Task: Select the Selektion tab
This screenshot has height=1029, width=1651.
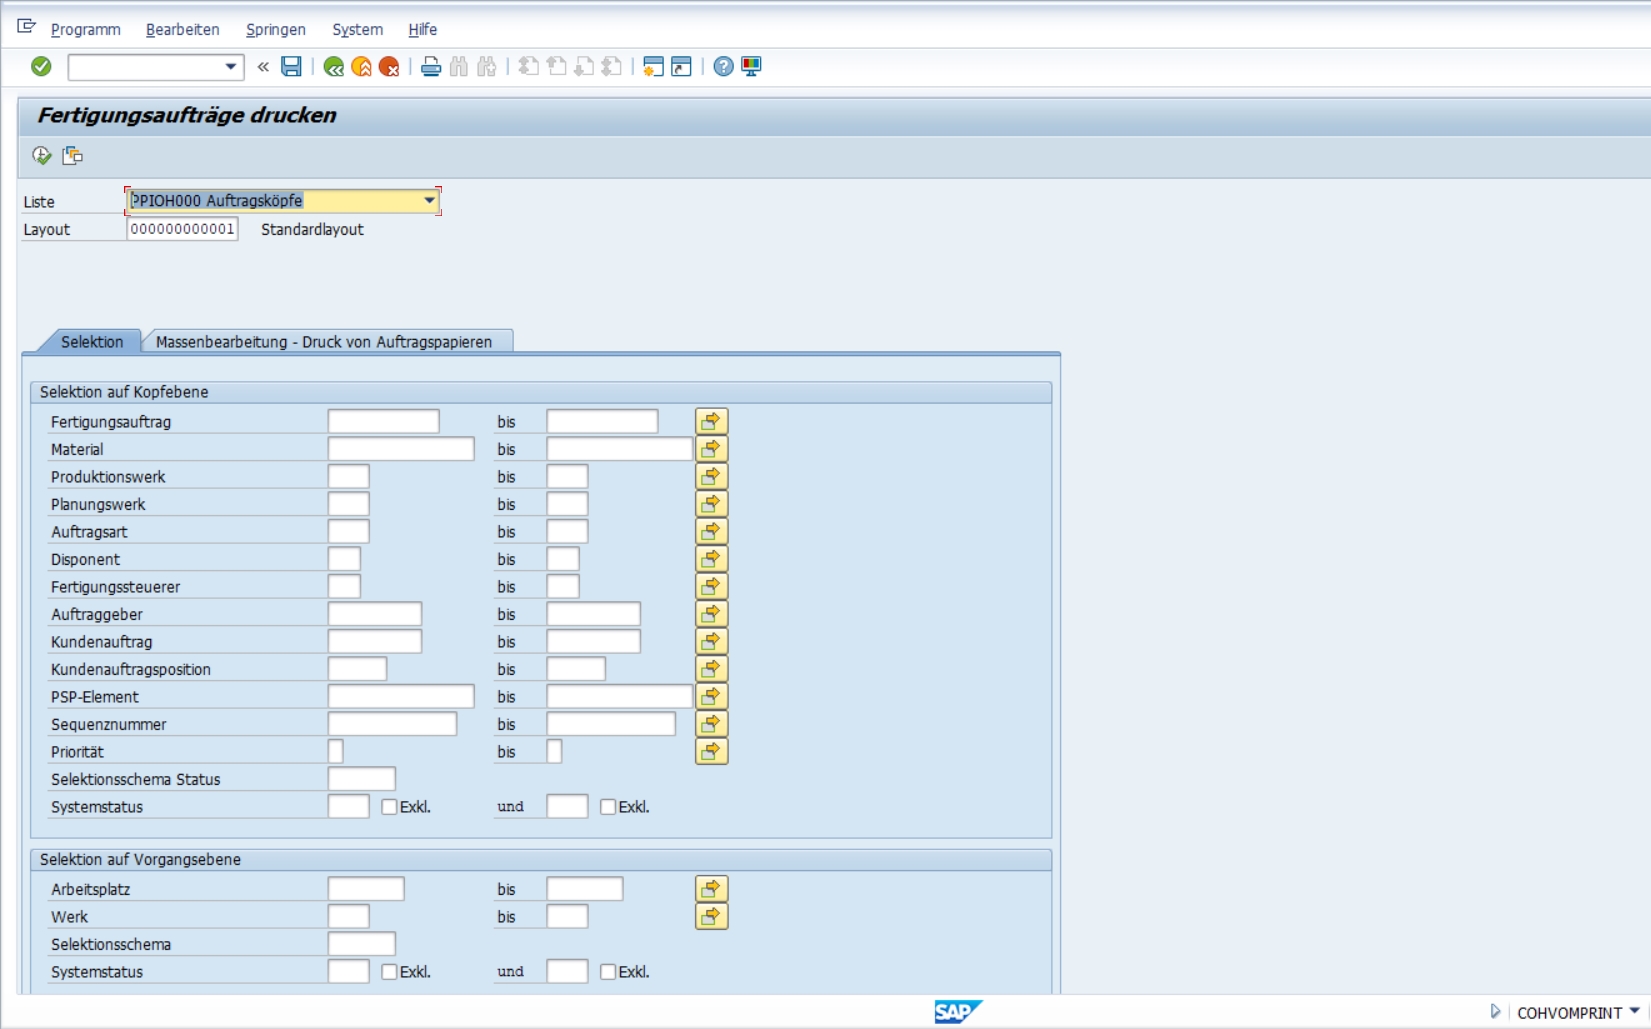Action: (x=92, y=341)
